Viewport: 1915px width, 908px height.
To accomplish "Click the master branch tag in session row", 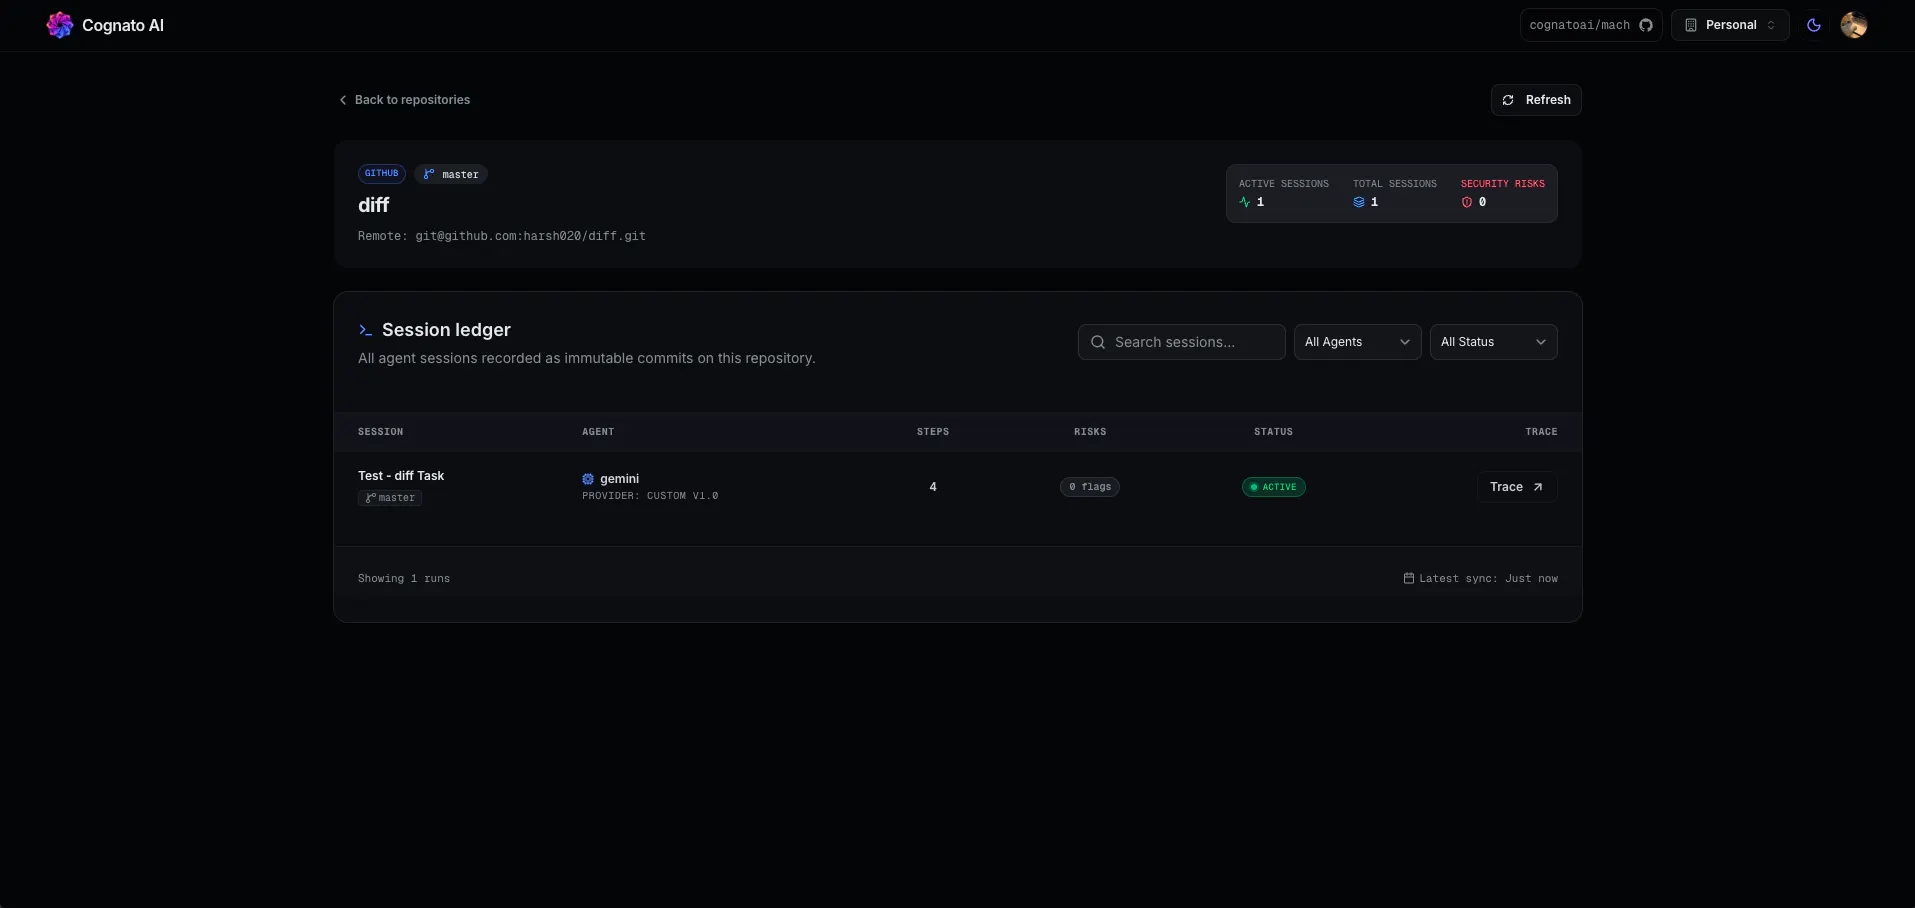I will (390, 498).
